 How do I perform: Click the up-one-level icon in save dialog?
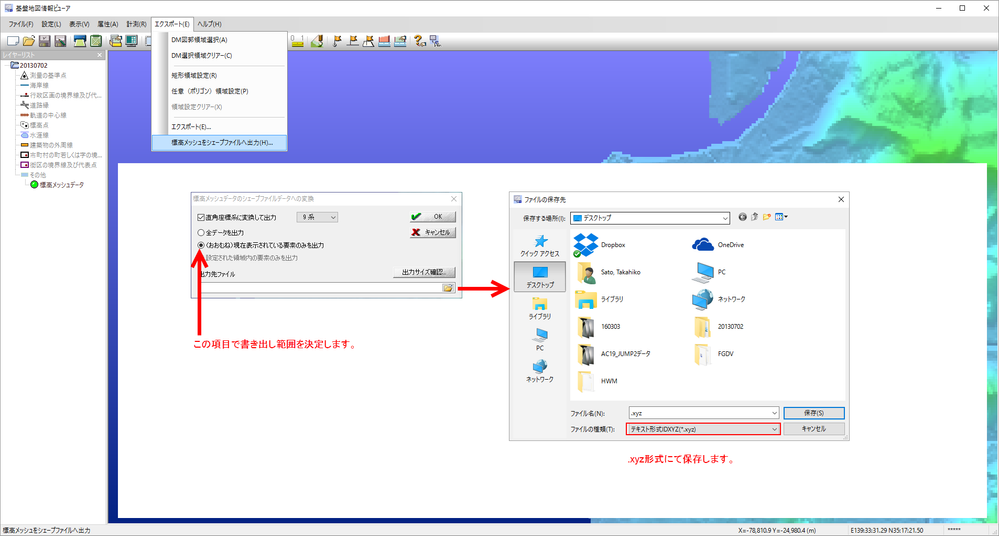tap(754, 217)
